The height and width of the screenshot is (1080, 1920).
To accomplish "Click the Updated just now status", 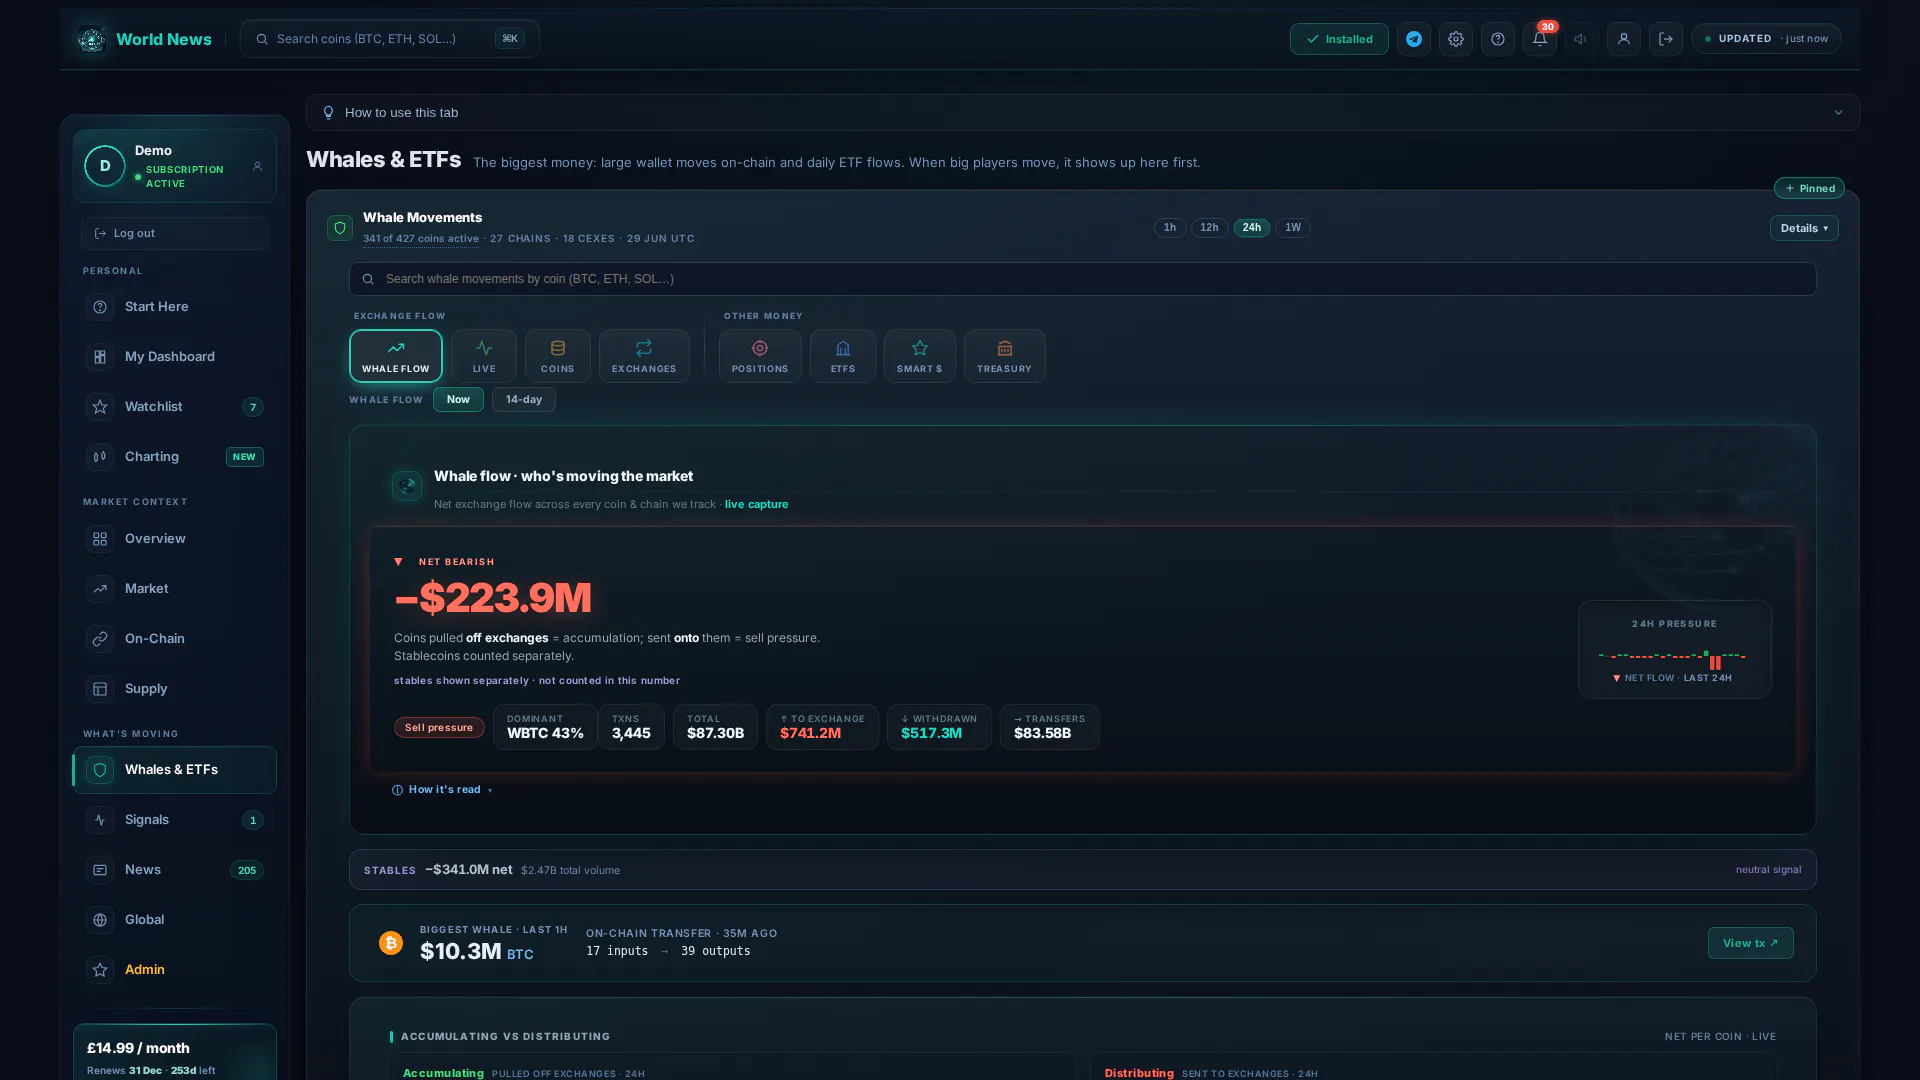I will (x=1766, y=39).
